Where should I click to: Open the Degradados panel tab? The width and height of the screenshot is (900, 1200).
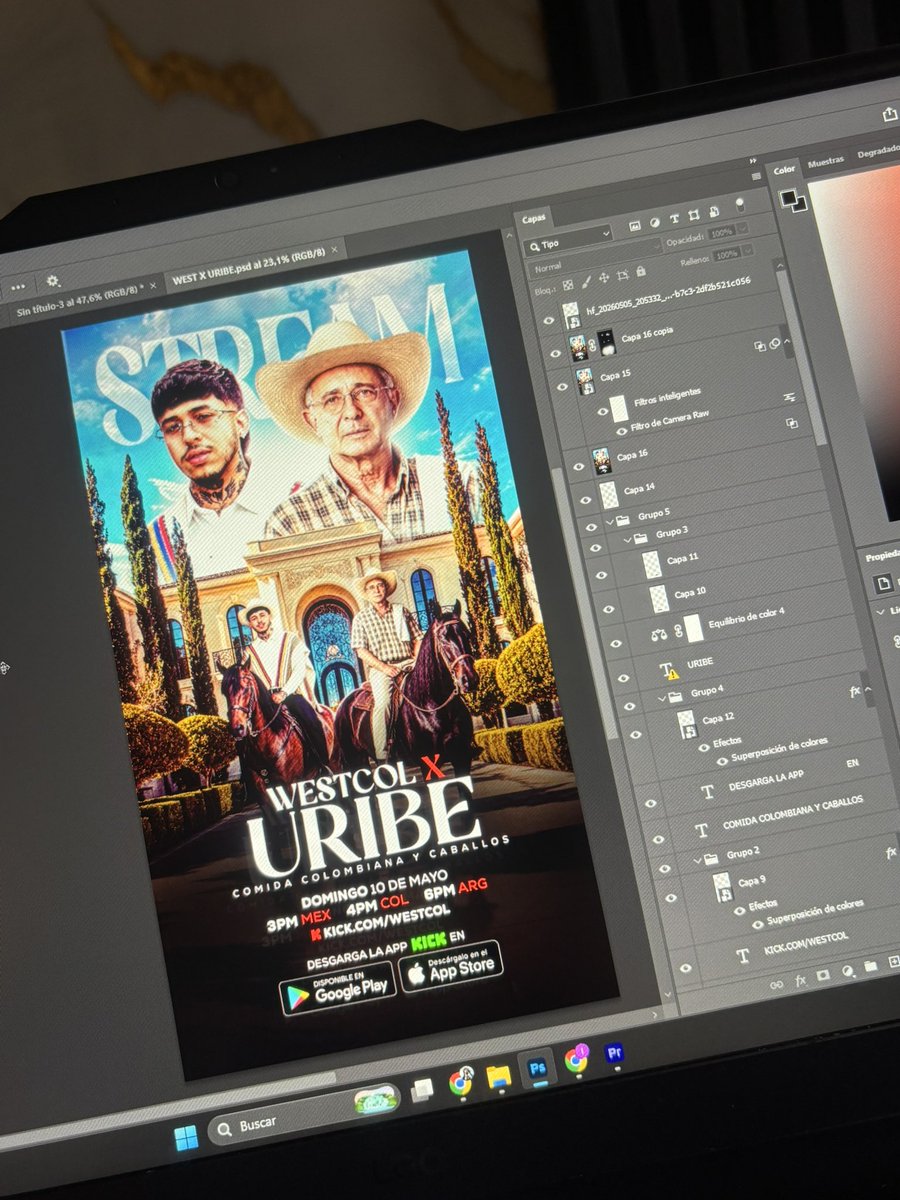(x=878, y=150)
